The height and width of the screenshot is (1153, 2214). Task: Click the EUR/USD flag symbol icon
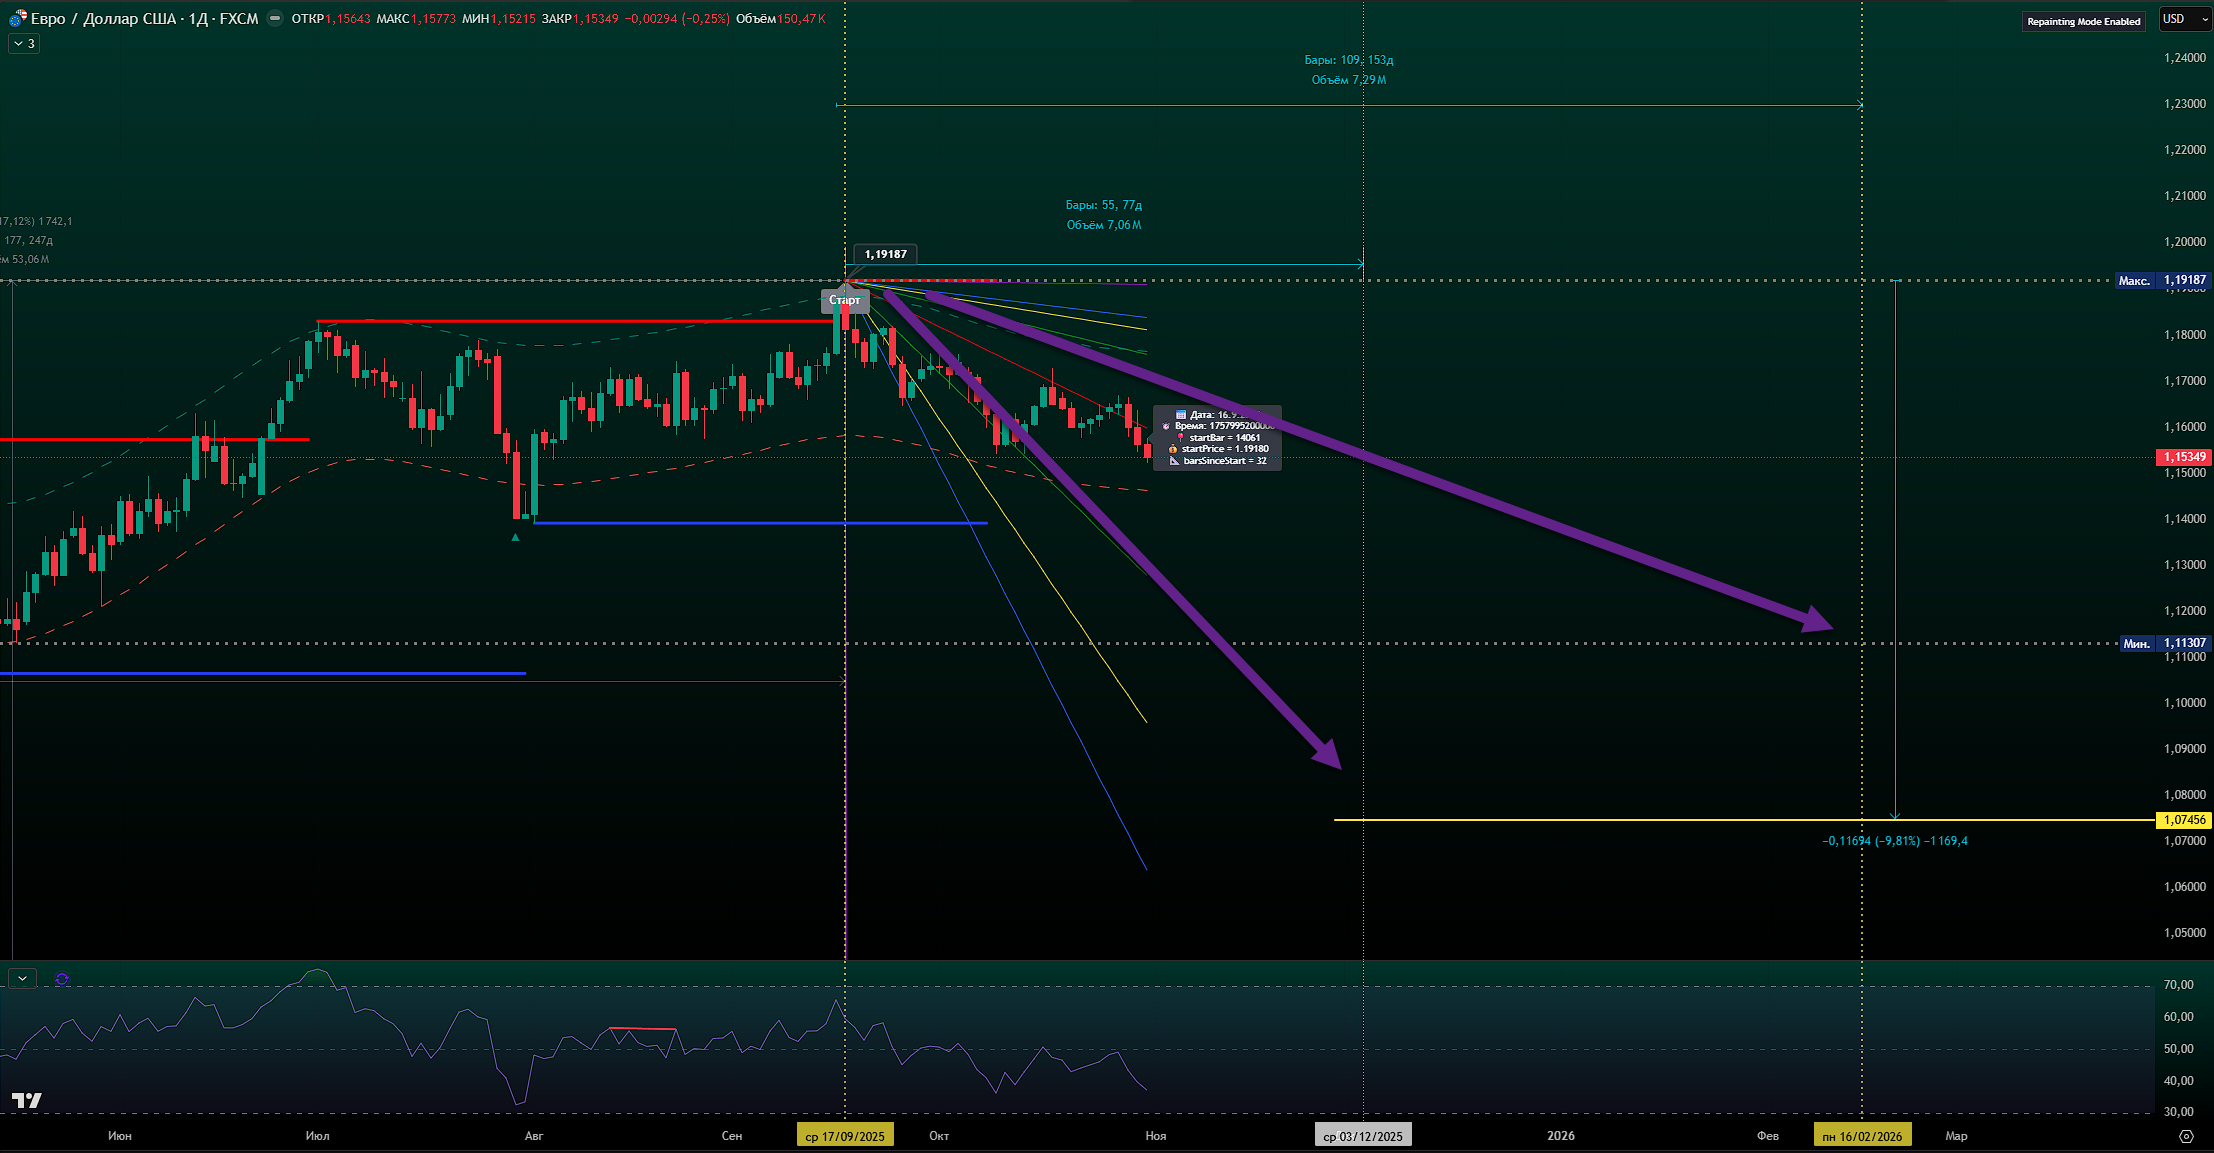[x=18, y=18]
